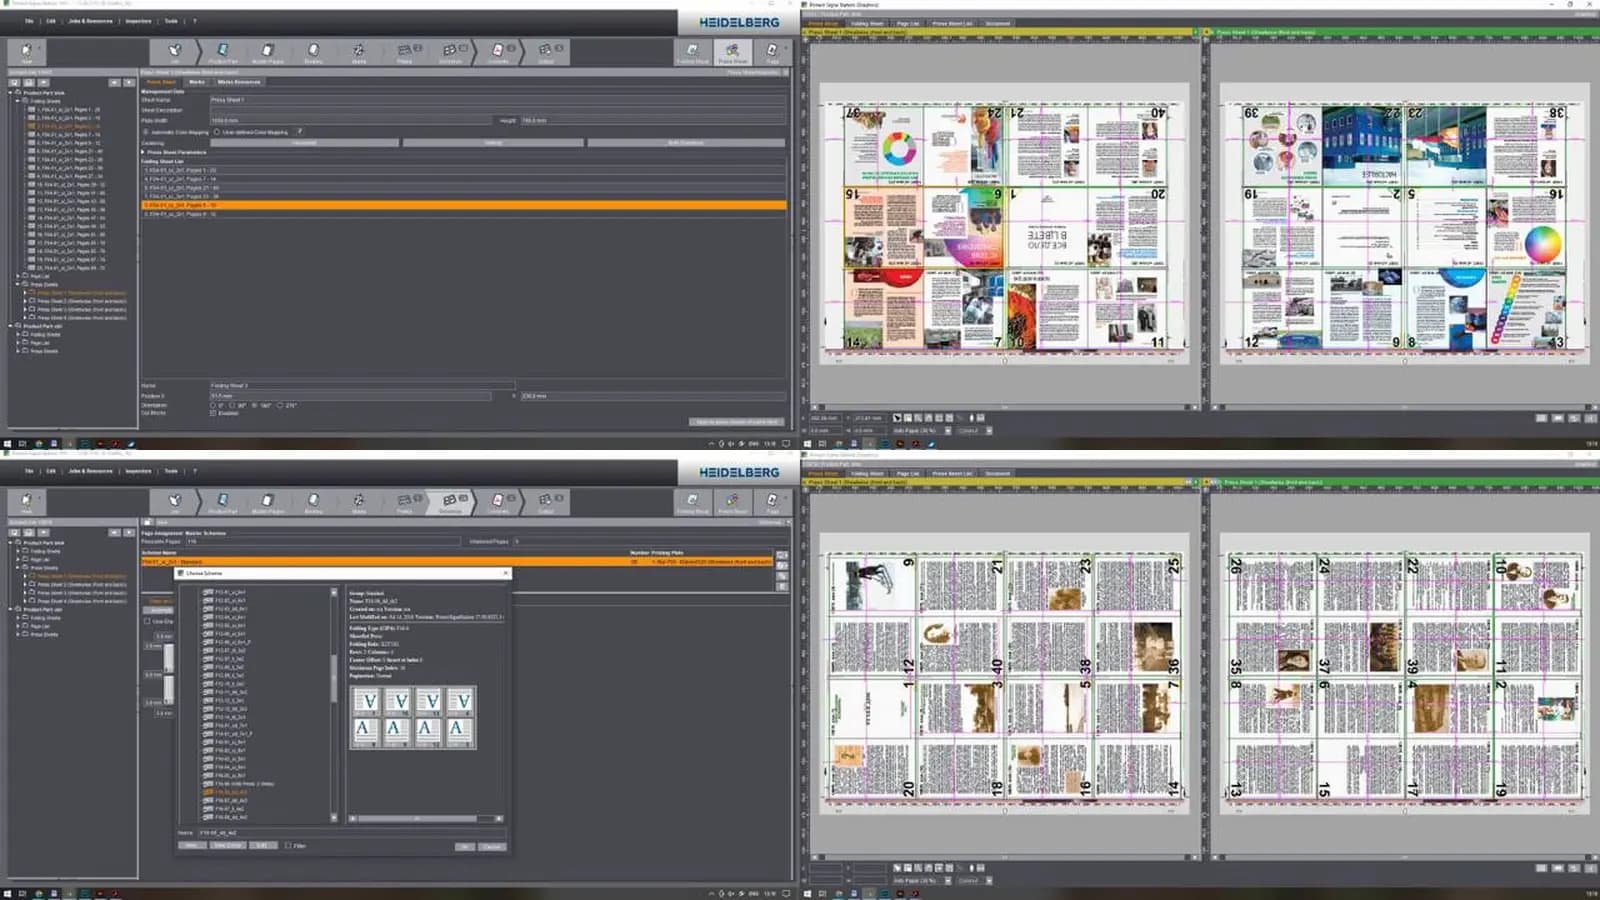Select the 270° orientation radio button
The width and height of the screenshot is (1600, 900).
280,405
